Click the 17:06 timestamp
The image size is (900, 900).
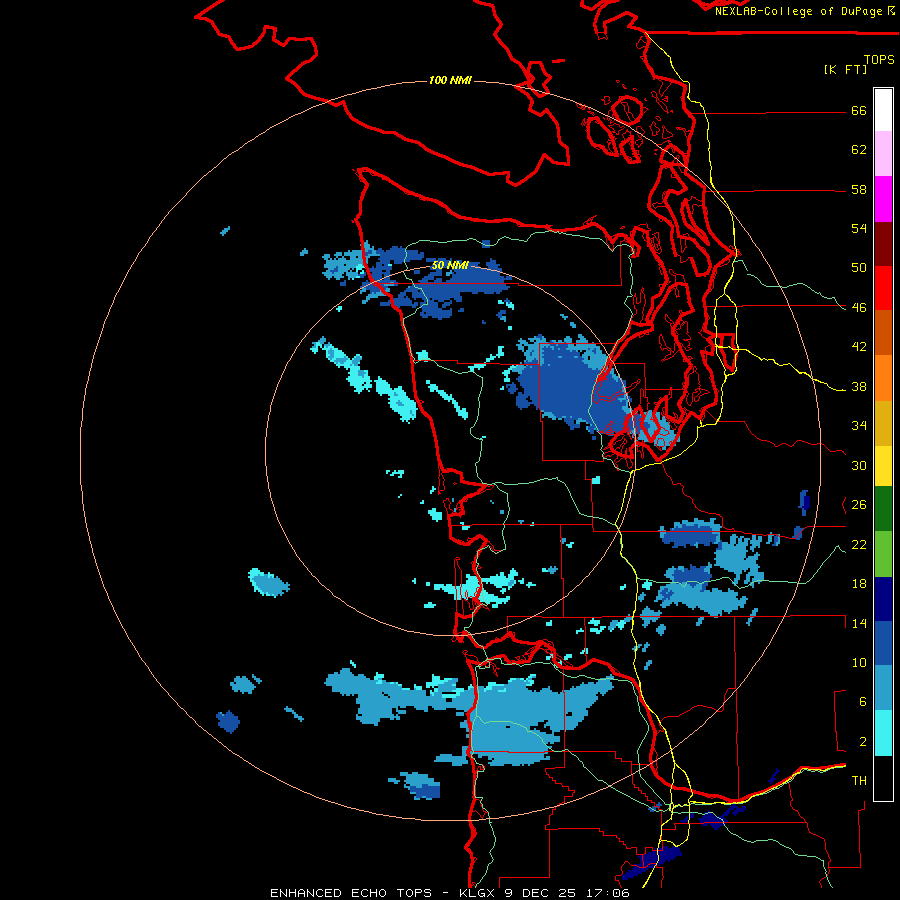coord(607,893)
